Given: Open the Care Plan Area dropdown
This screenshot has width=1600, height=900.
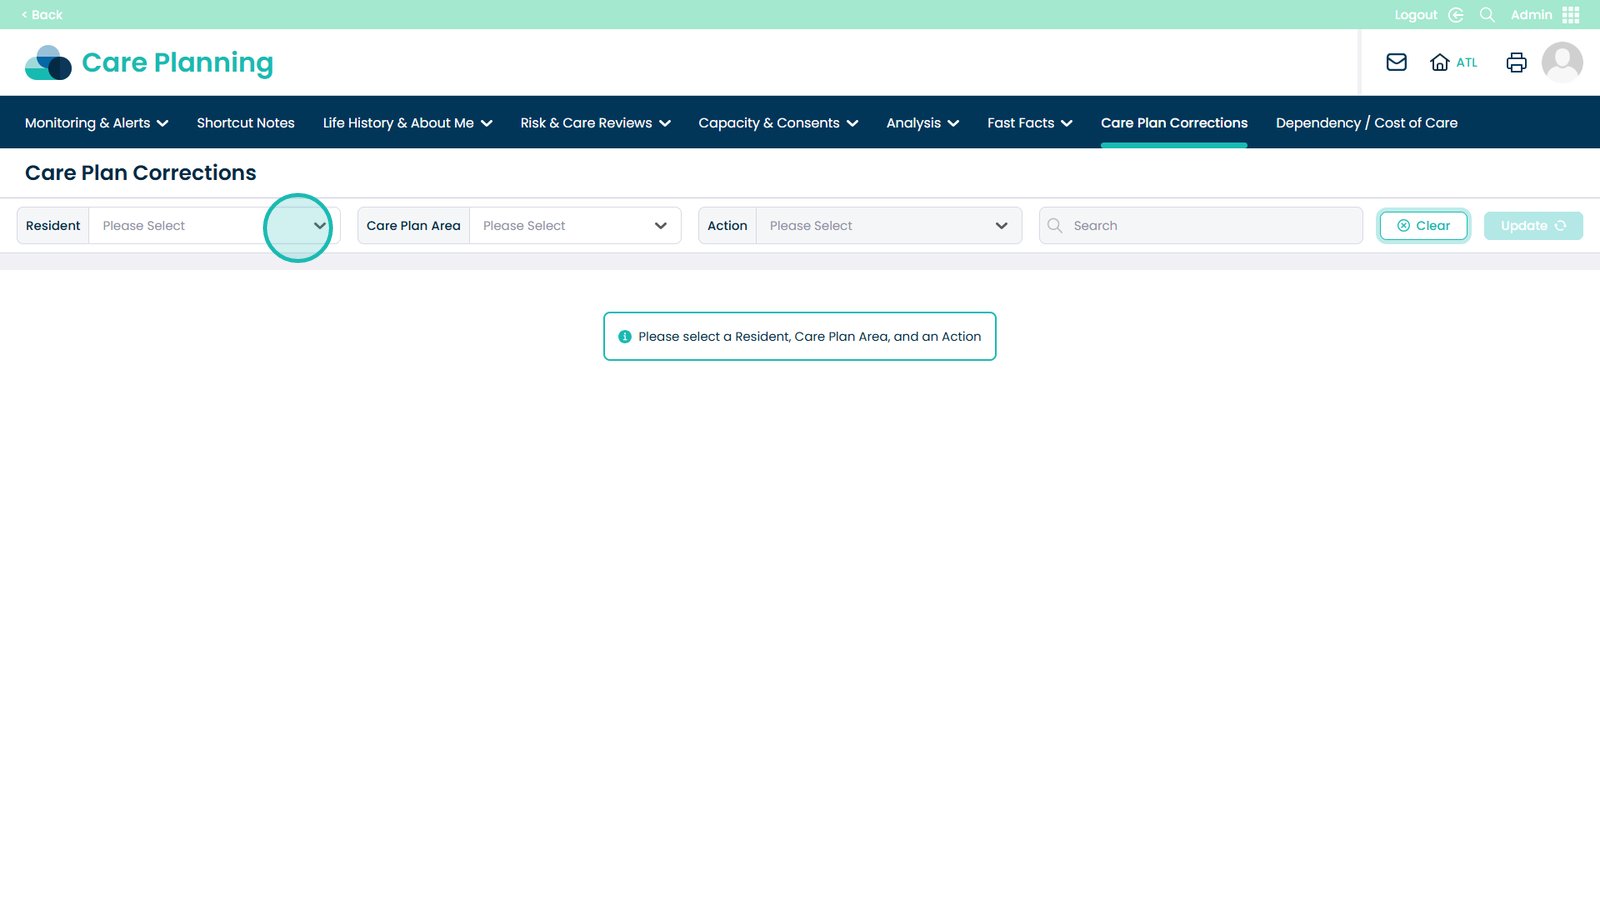Looking at the screenshot, I should [575, 226].
